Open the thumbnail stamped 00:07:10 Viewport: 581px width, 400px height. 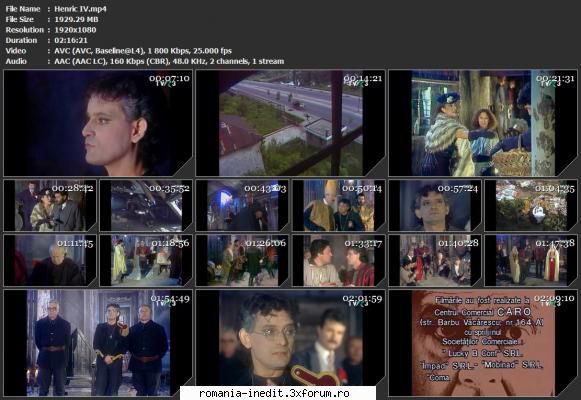[x=98, y=123]
